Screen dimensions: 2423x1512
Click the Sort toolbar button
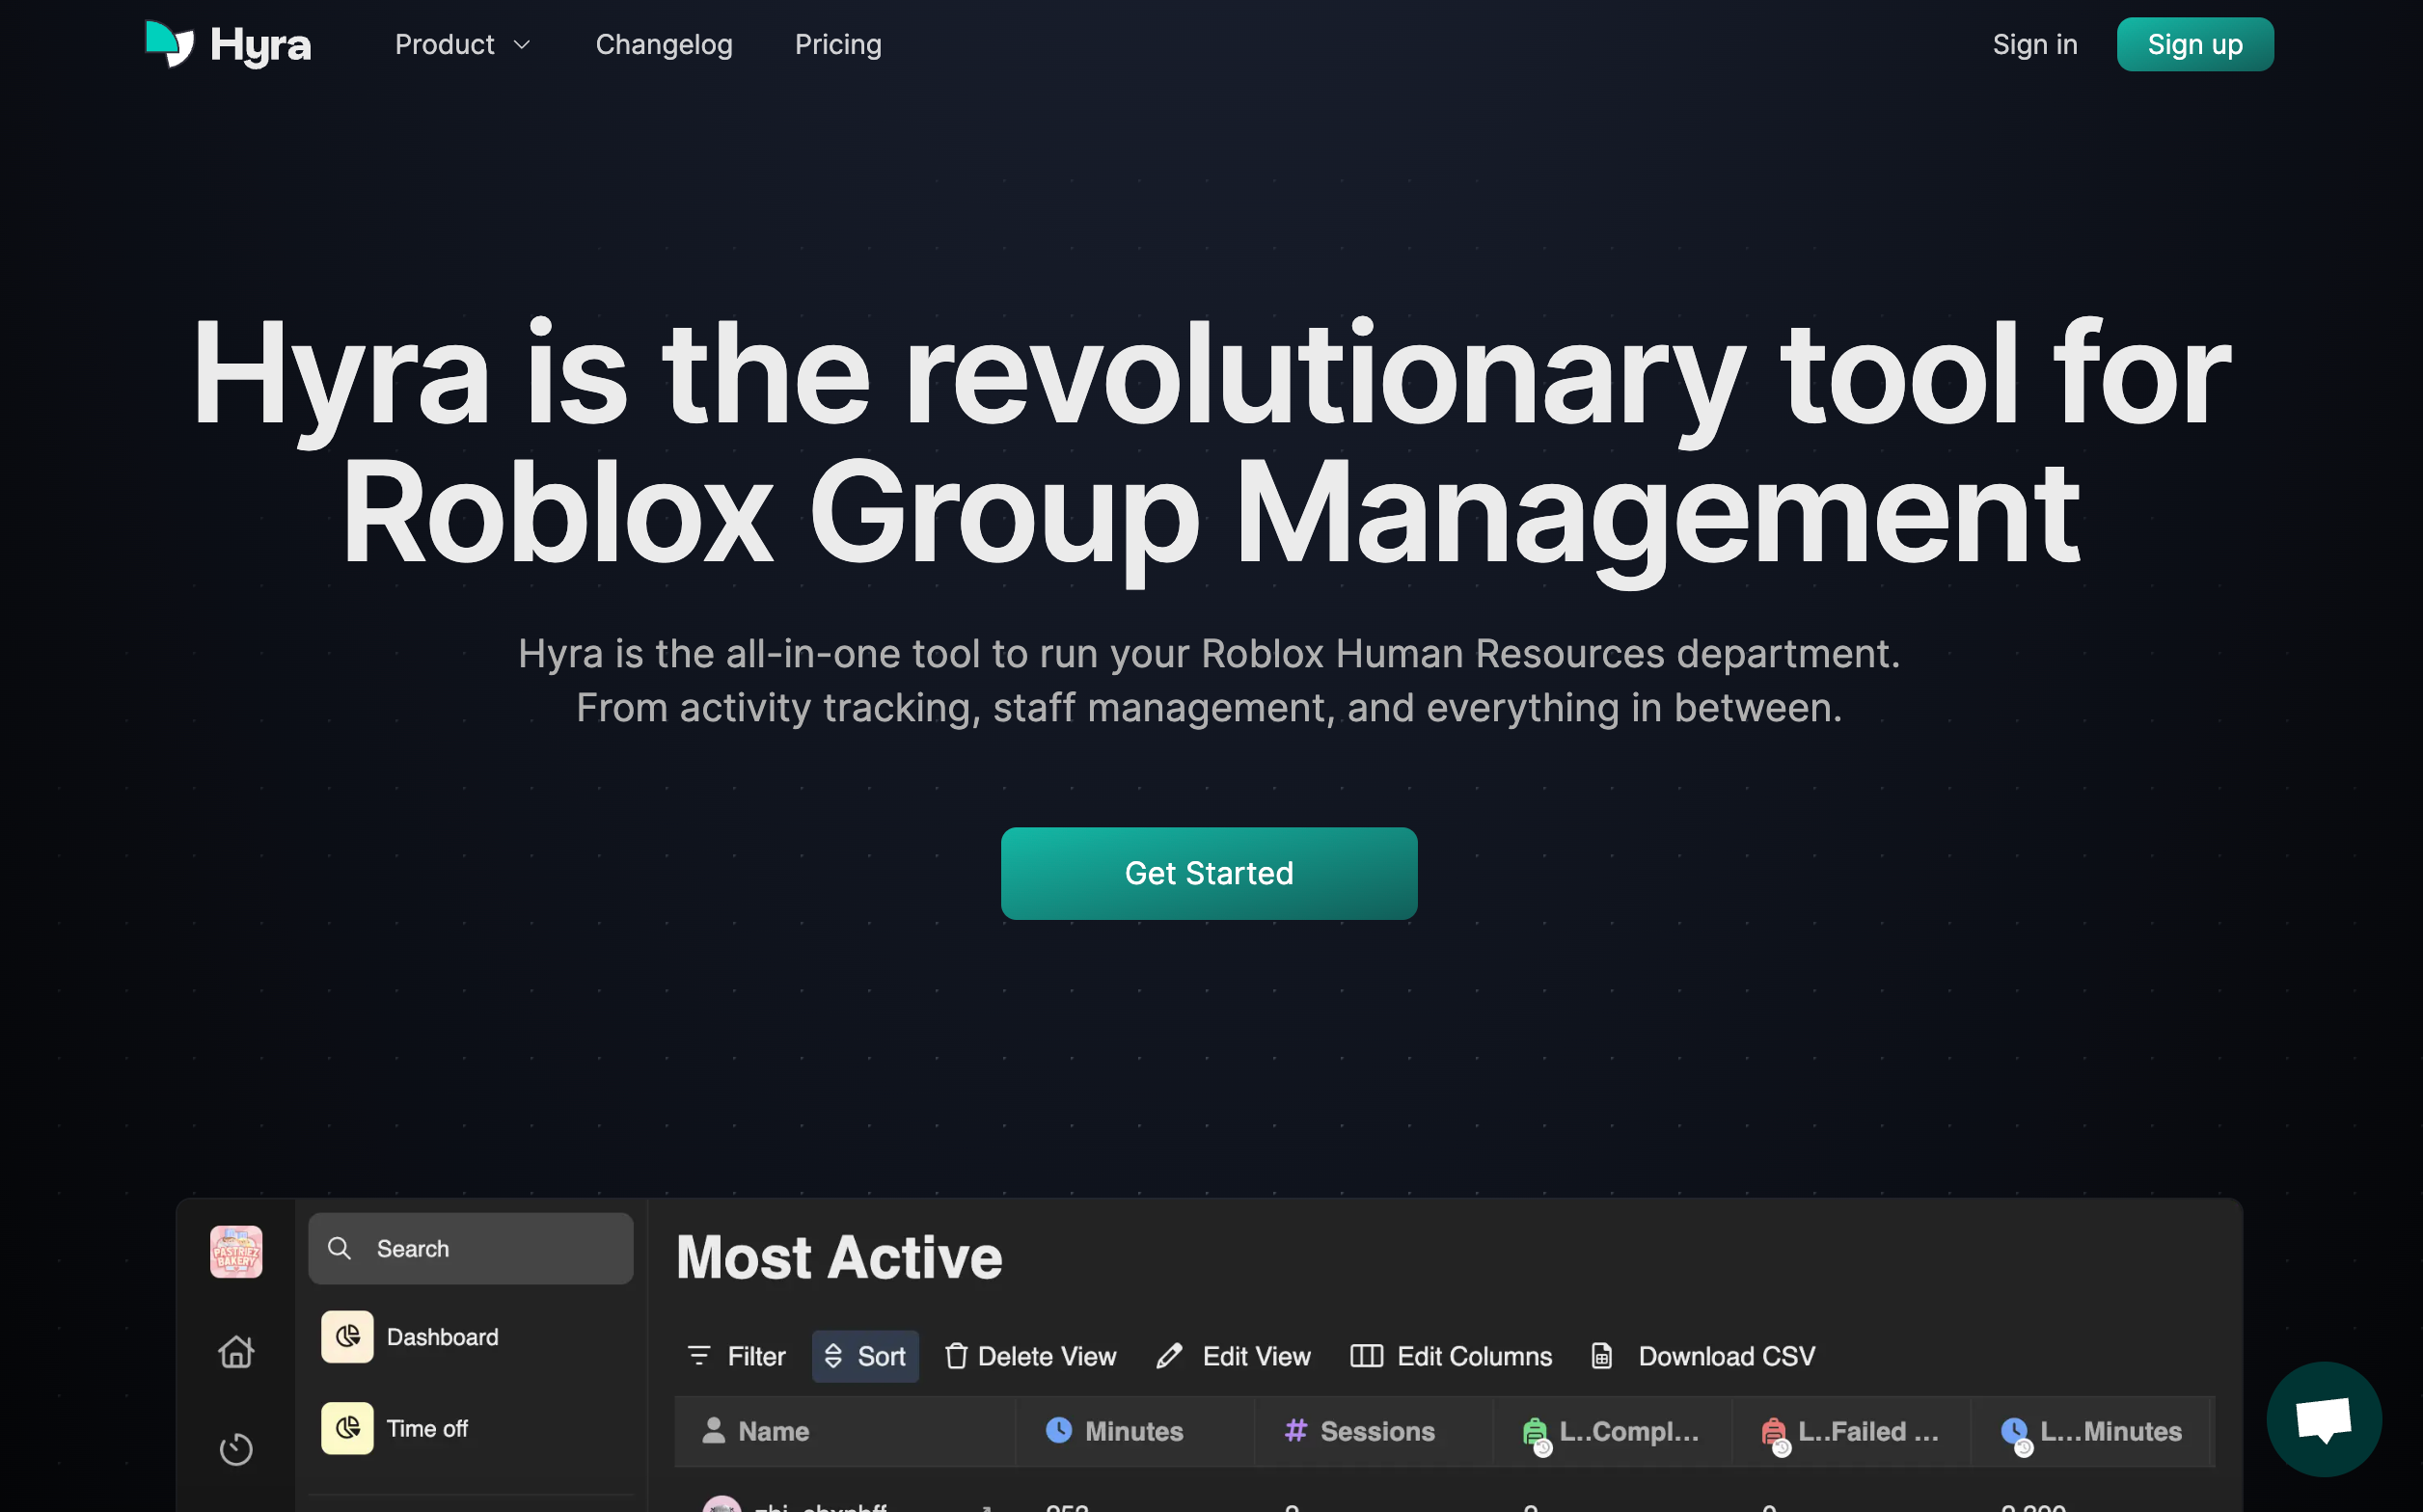[x=865, y=1356]
